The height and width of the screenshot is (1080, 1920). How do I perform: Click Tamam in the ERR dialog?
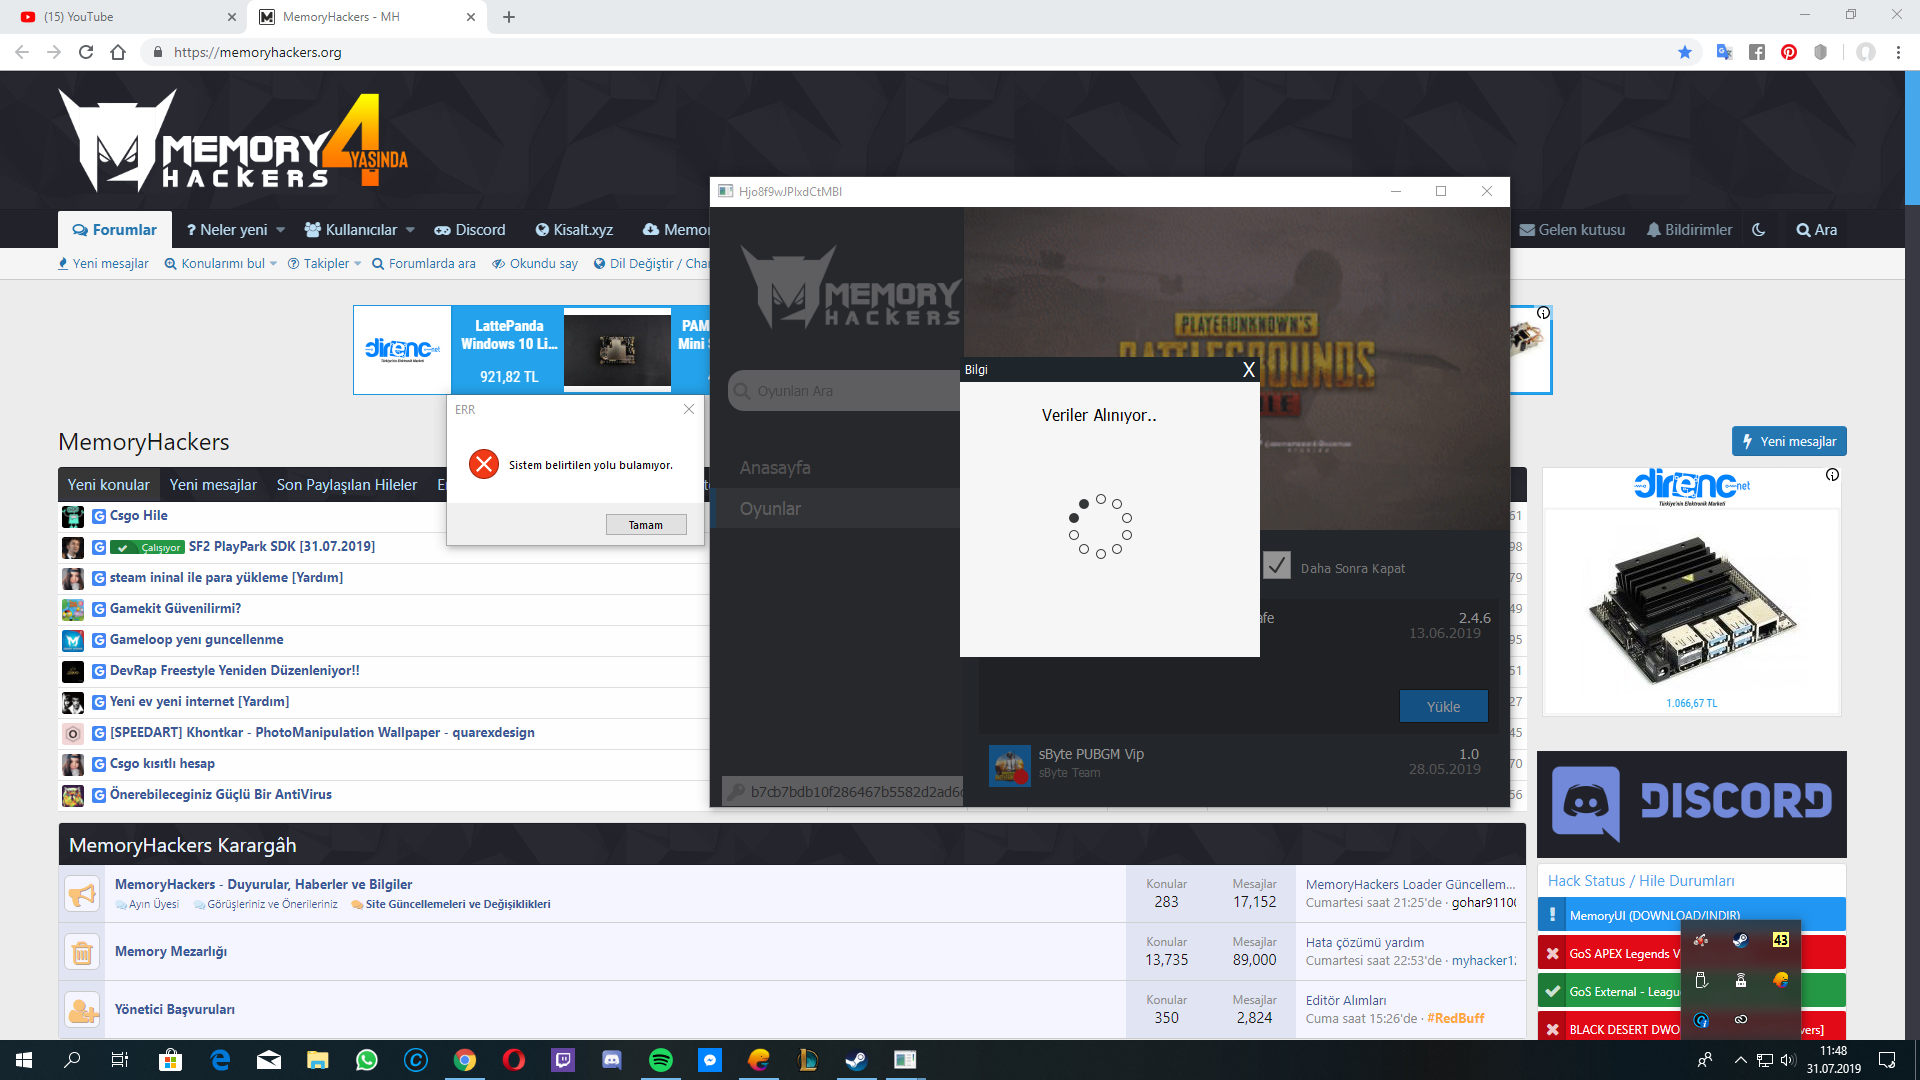click(646, 525)
